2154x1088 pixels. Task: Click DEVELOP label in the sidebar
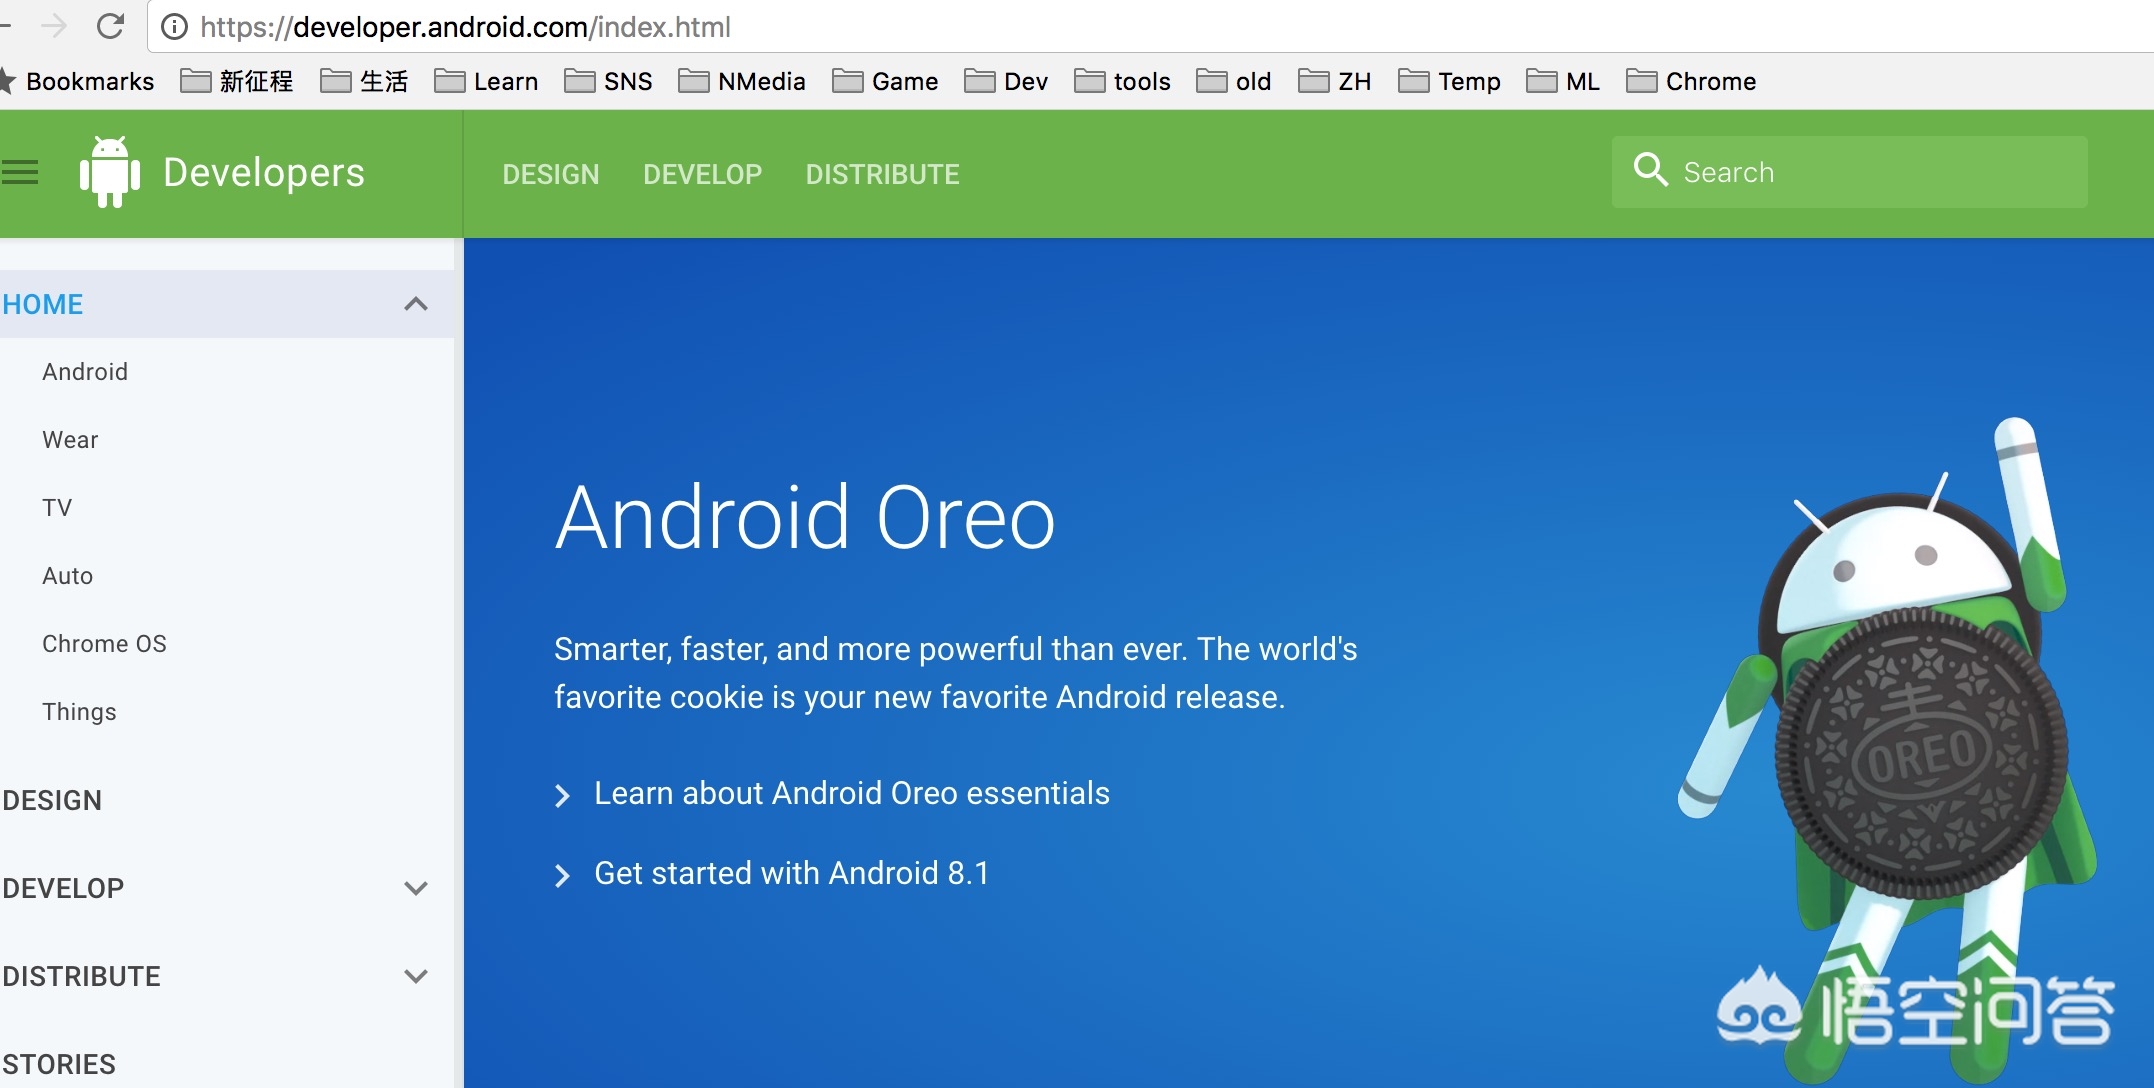point(63,888)
